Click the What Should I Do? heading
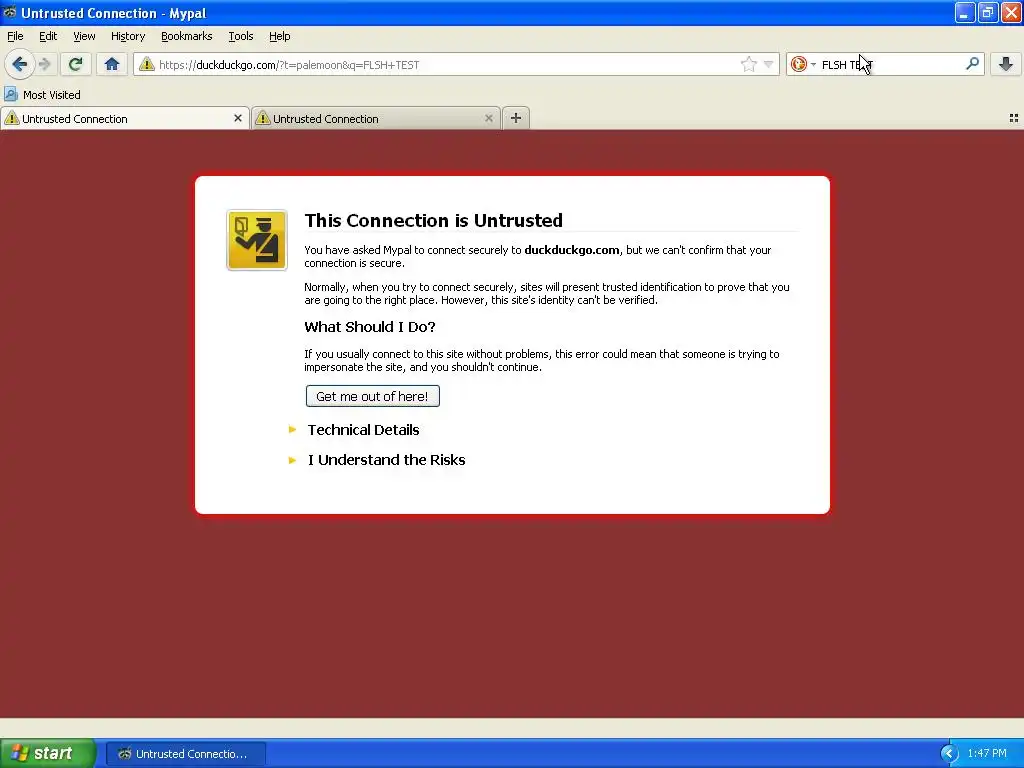This screenshot has height=768, width=1024. pyautogui.click(x=370, y=327)
